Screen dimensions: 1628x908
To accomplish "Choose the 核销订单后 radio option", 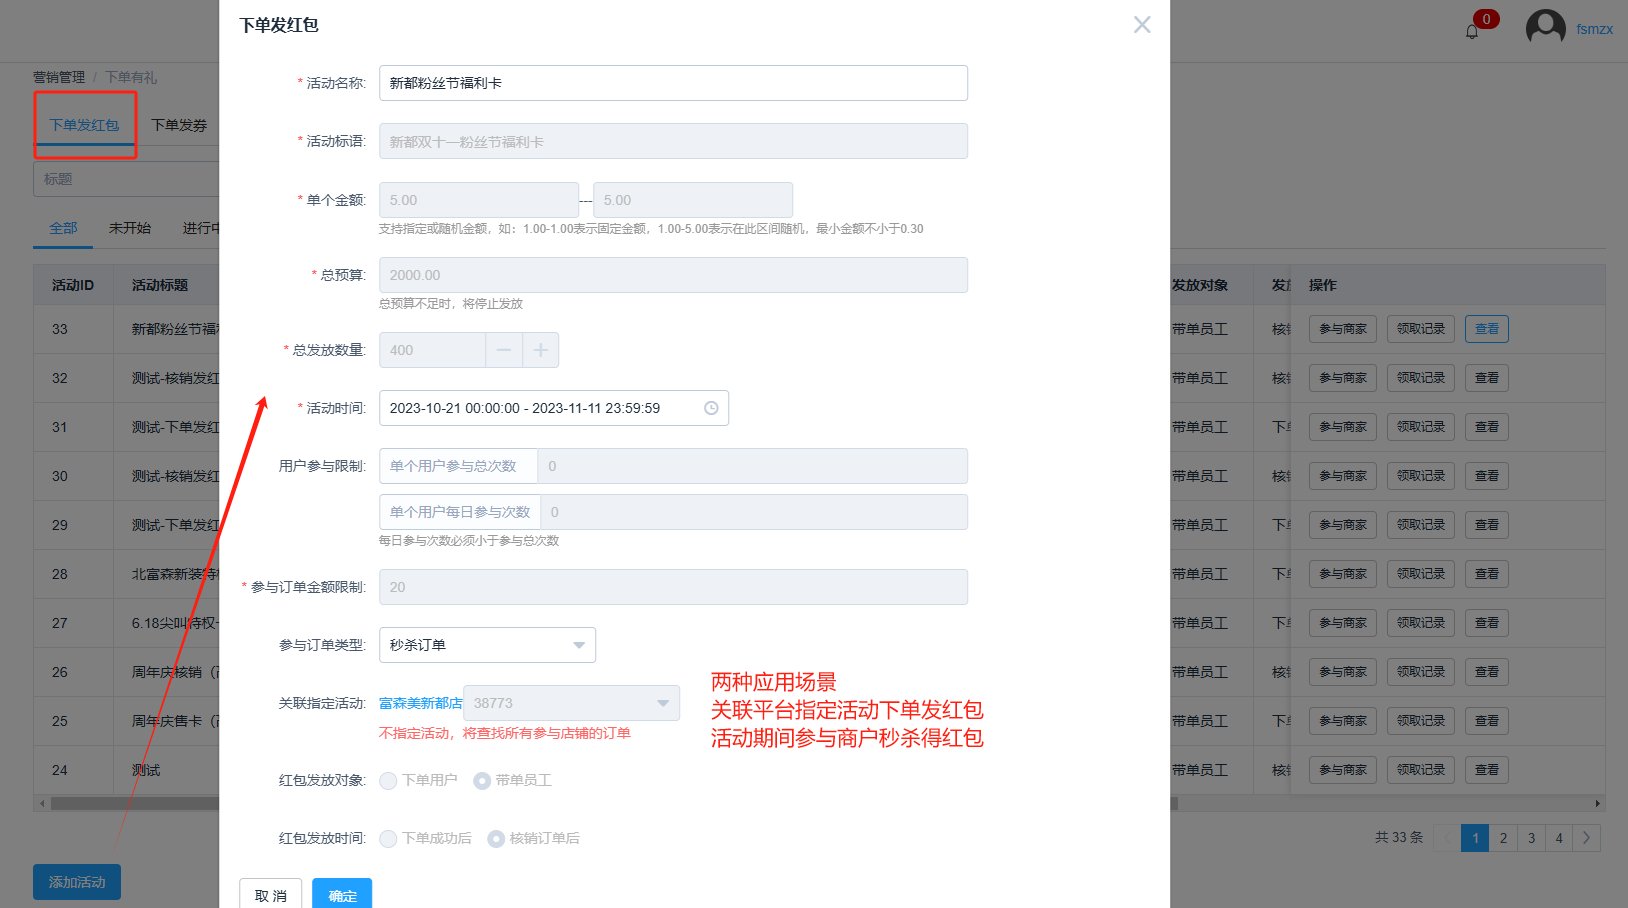I will (x=496, y=839).
